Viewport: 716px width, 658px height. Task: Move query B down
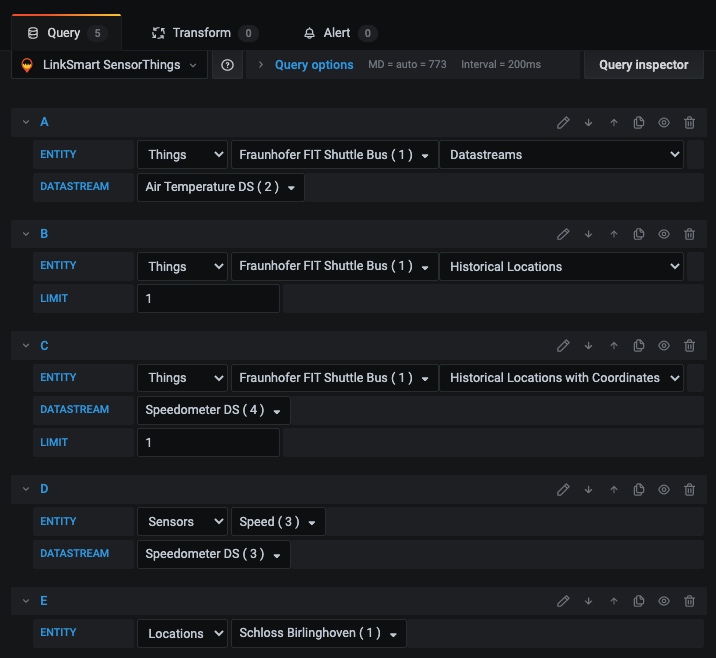[589, 234]
